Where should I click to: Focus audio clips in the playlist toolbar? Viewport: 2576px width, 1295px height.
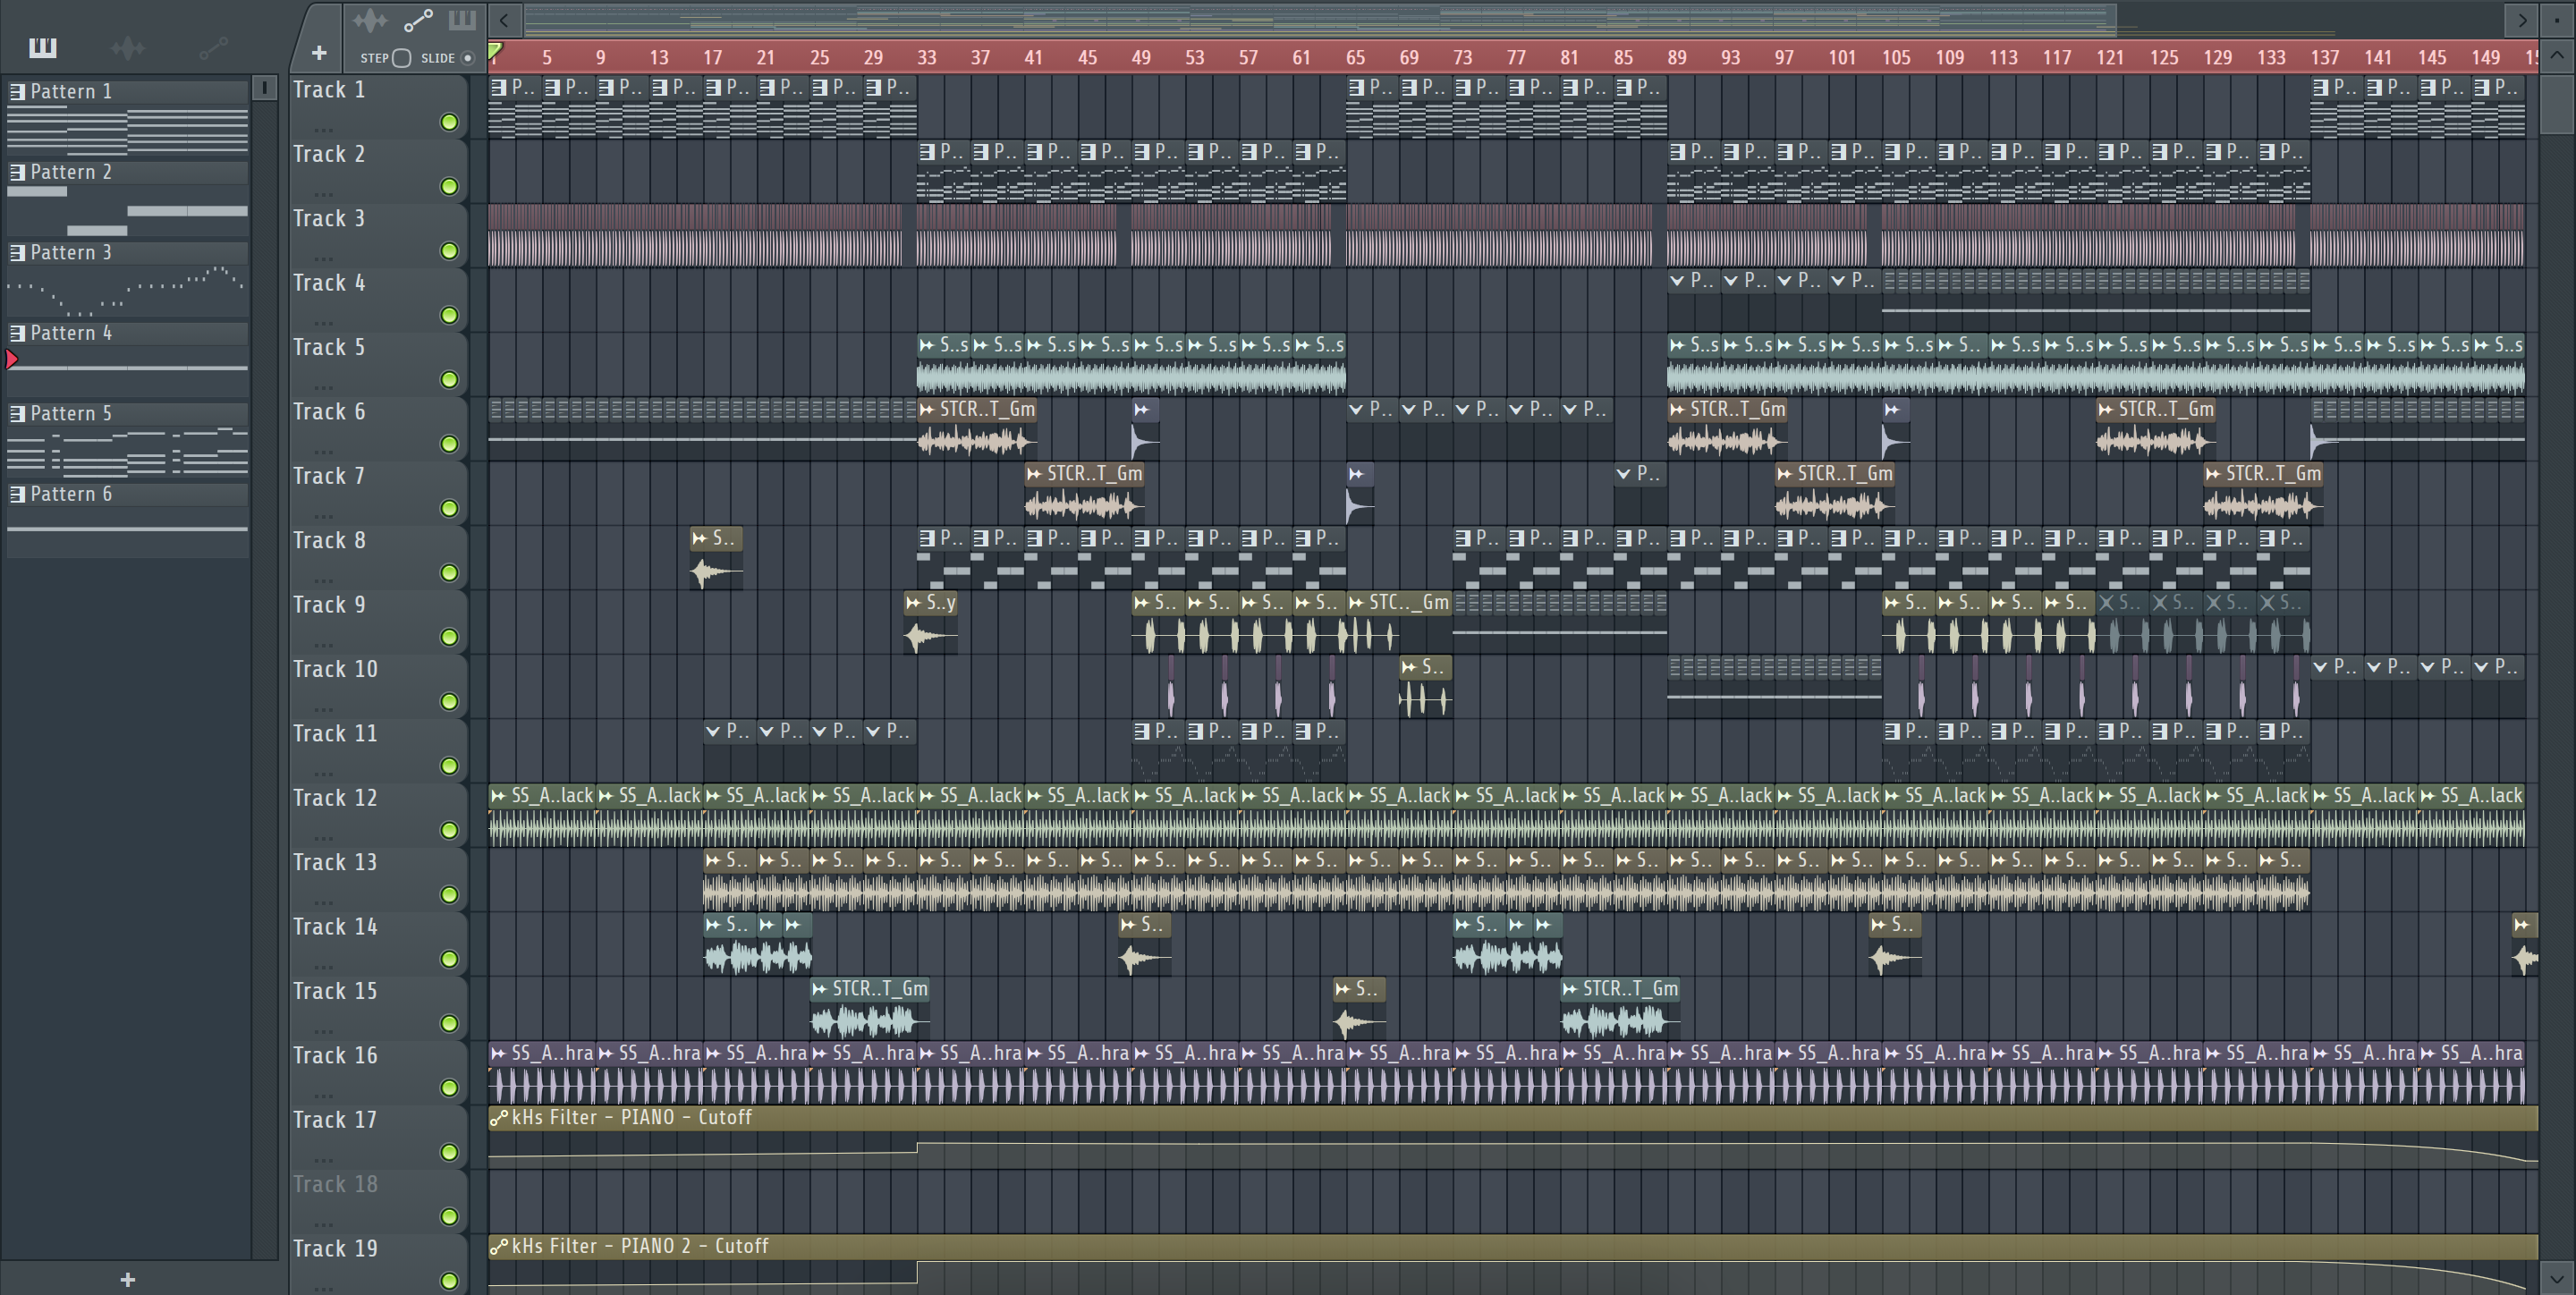pyautogui.click(x=369, y=20)
